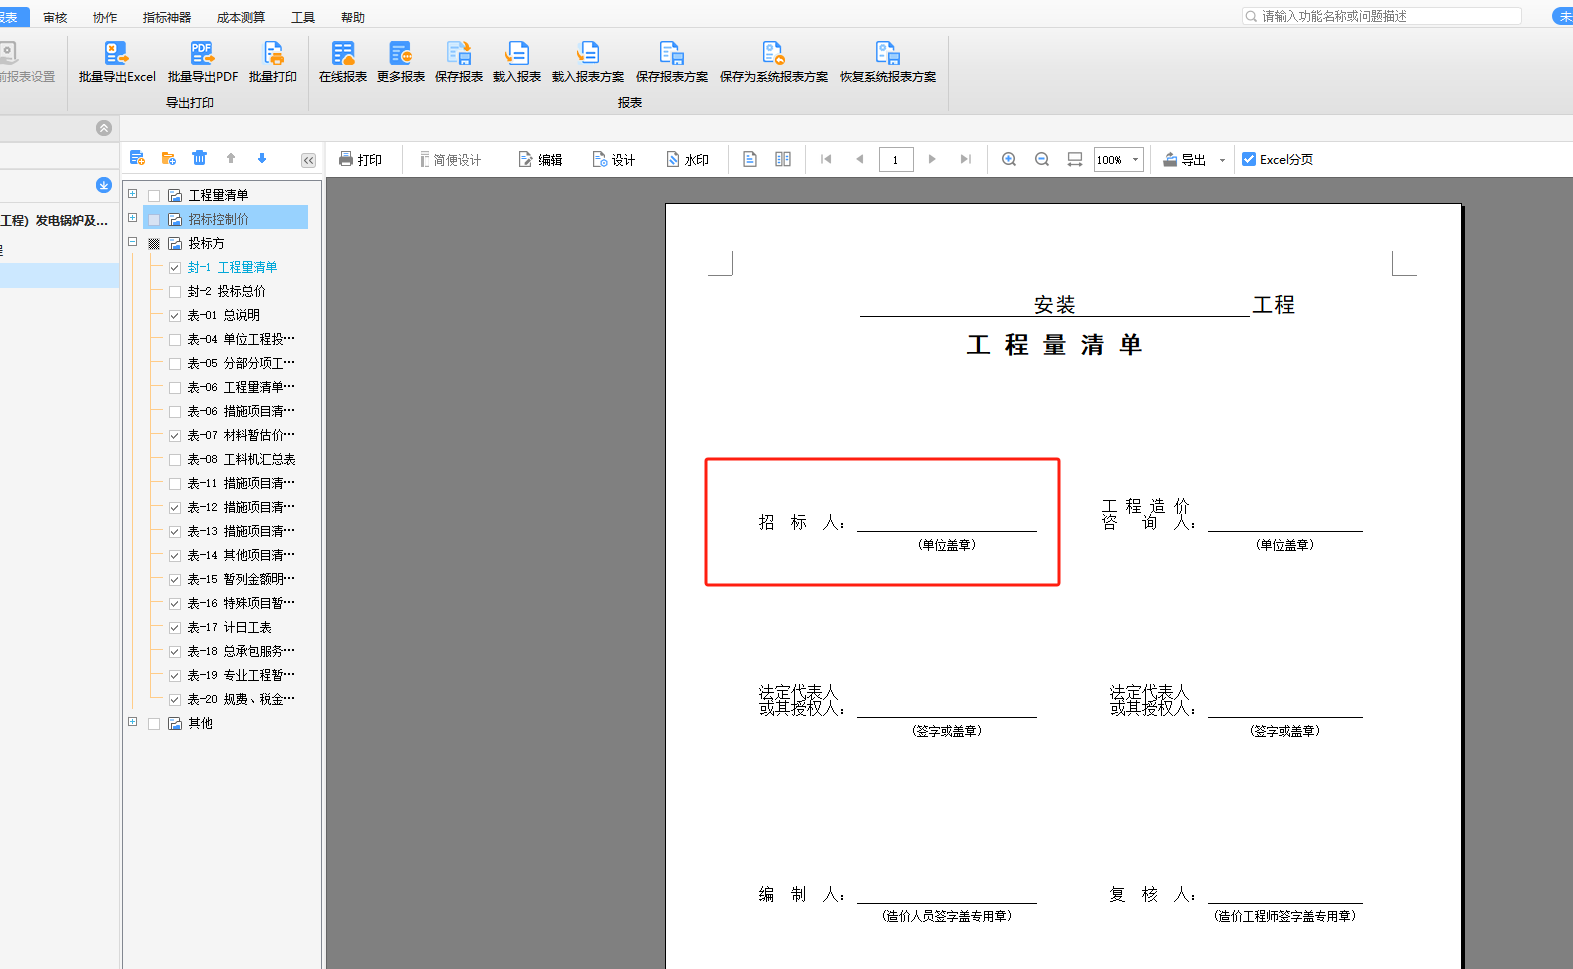Open 在线报表

[343, 62]
